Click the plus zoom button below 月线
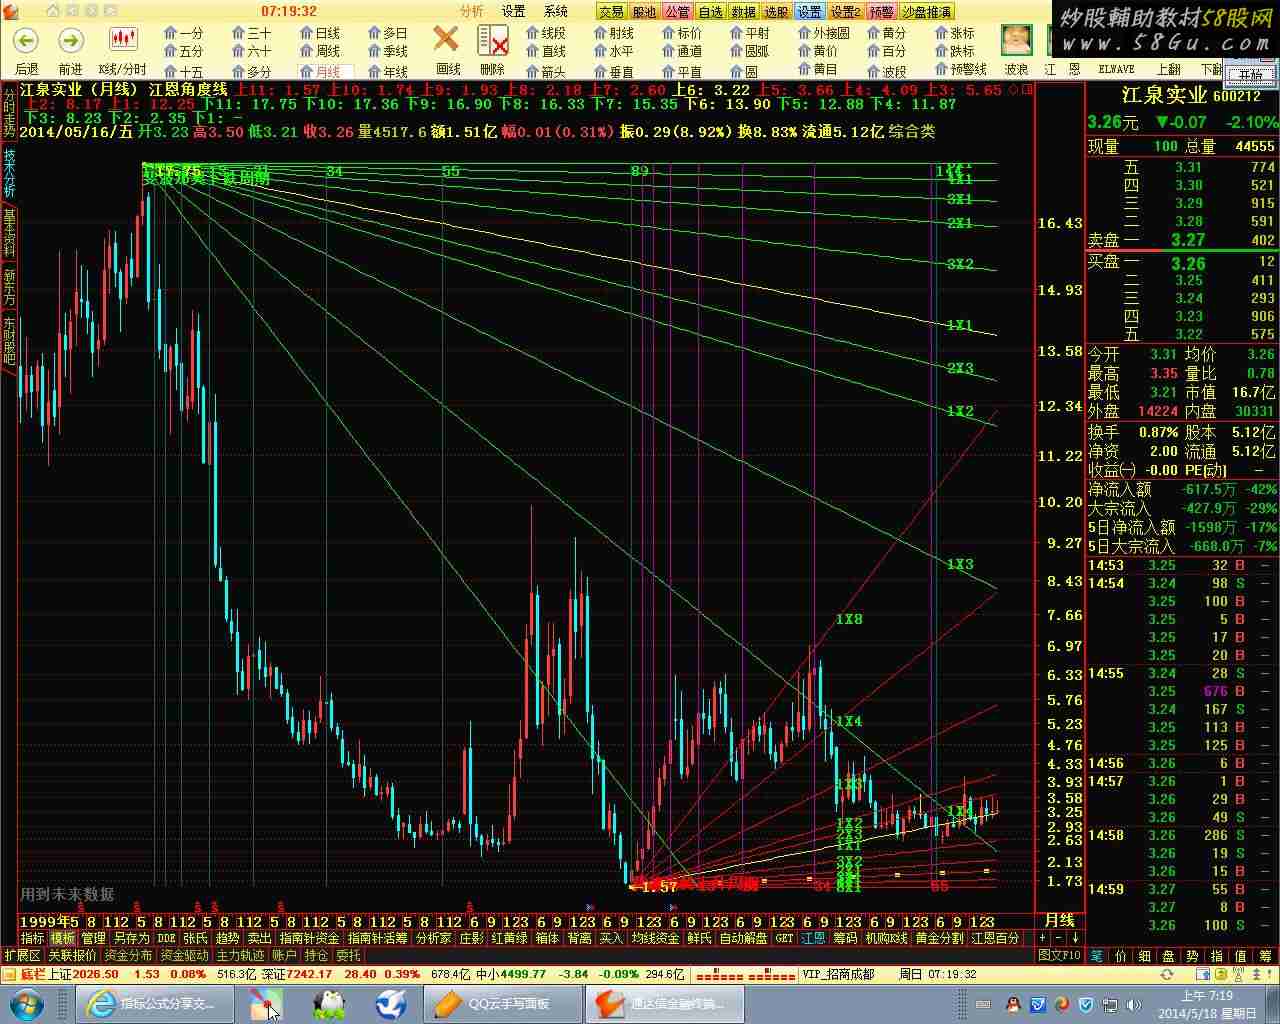1280x1024 pixels. (1042, 938)
